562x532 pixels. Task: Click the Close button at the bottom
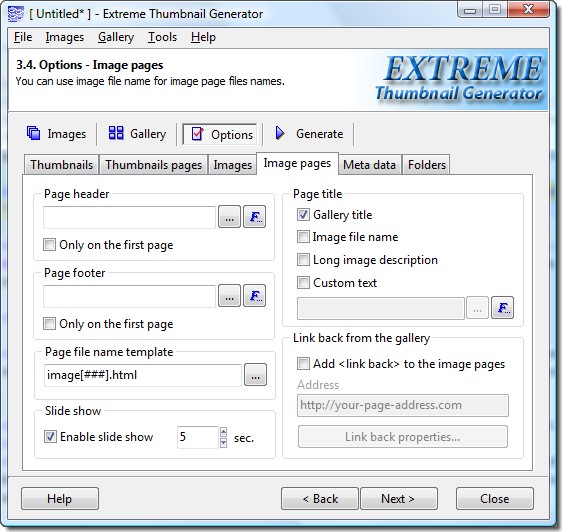[495, 499]
